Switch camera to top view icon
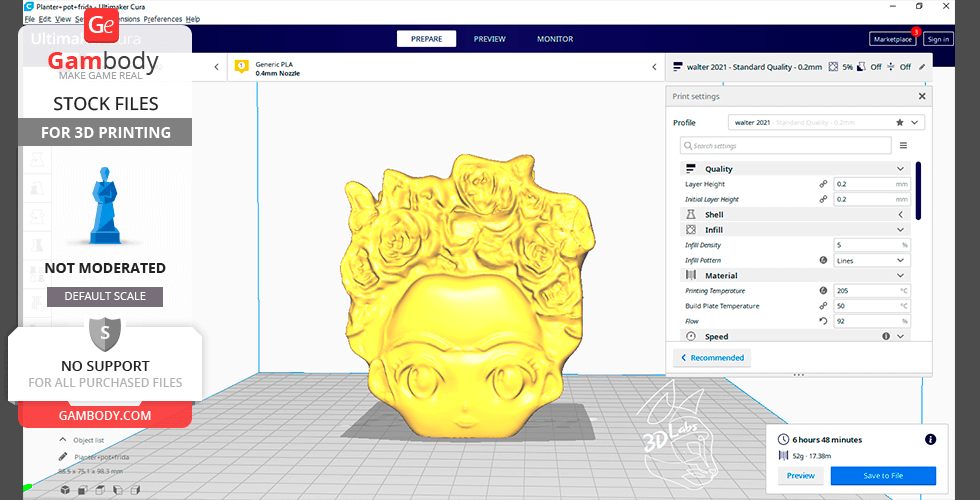Image resolution: width=980 pixels, height=500 pixels. [x=100, y=490]
